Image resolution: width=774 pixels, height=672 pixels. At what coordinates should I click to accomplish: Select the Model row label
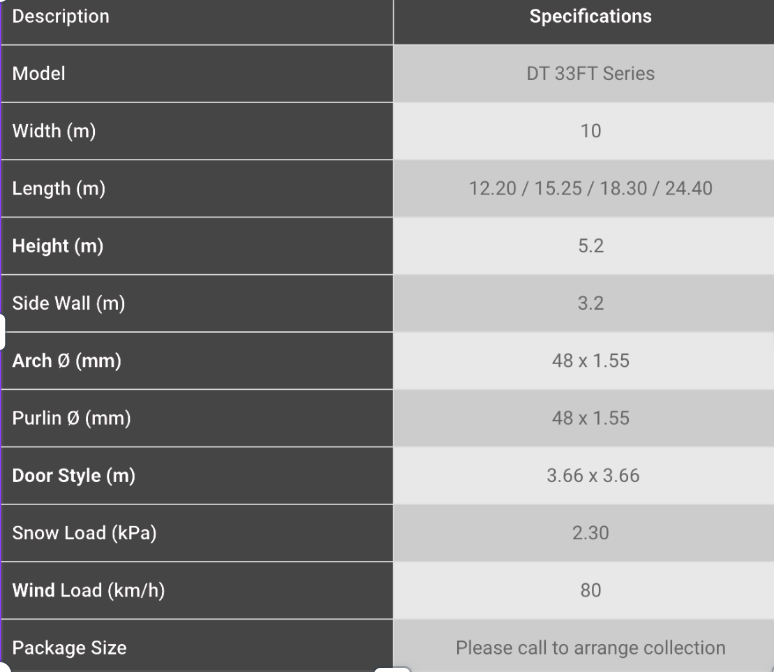tap(39, 74)
